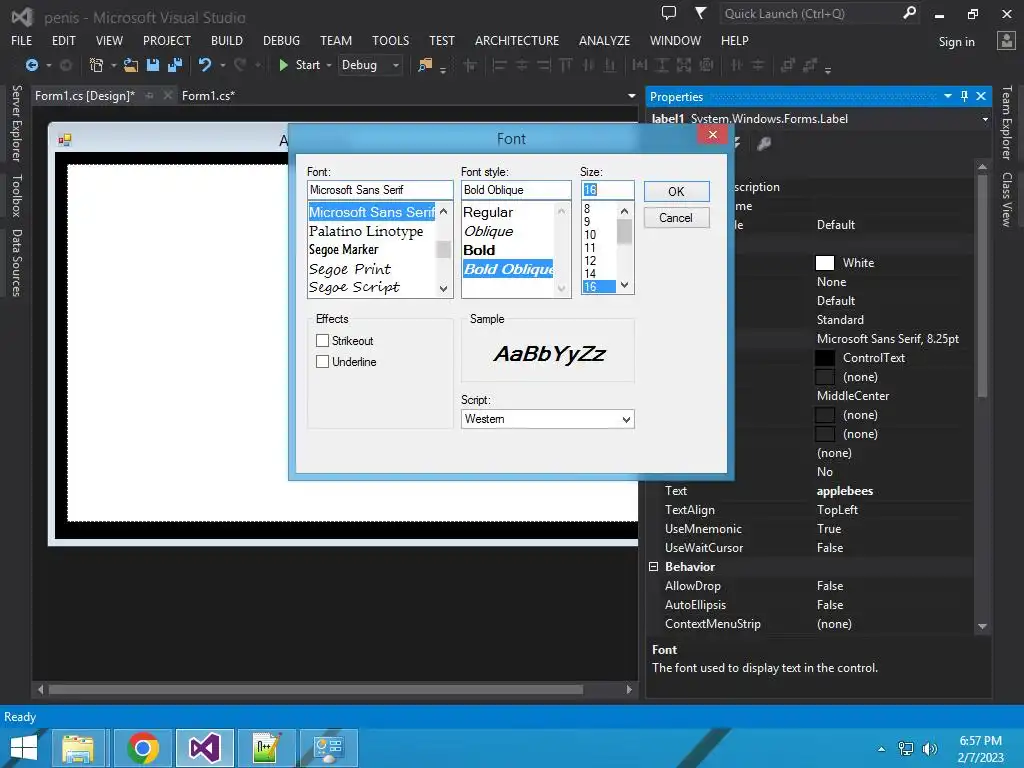Pin the Properties panel with pushpin icon
The image size is (1024, 768).
pyautogui.click(x=965, y=96)
